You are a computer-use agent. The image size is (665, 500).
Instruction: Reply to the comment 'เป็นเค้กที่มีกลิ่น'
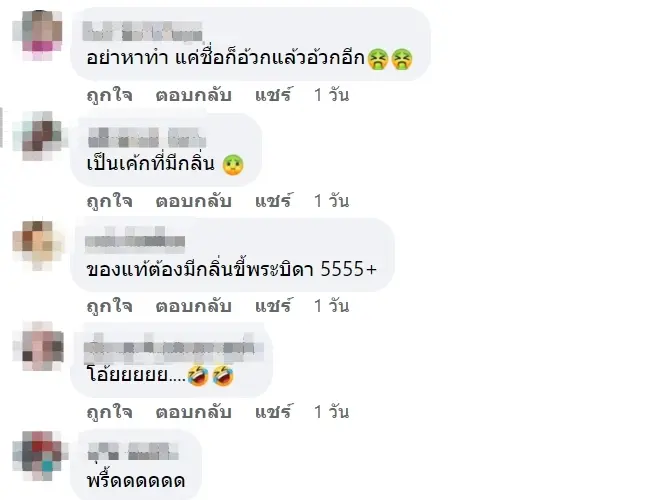[193, 201]
